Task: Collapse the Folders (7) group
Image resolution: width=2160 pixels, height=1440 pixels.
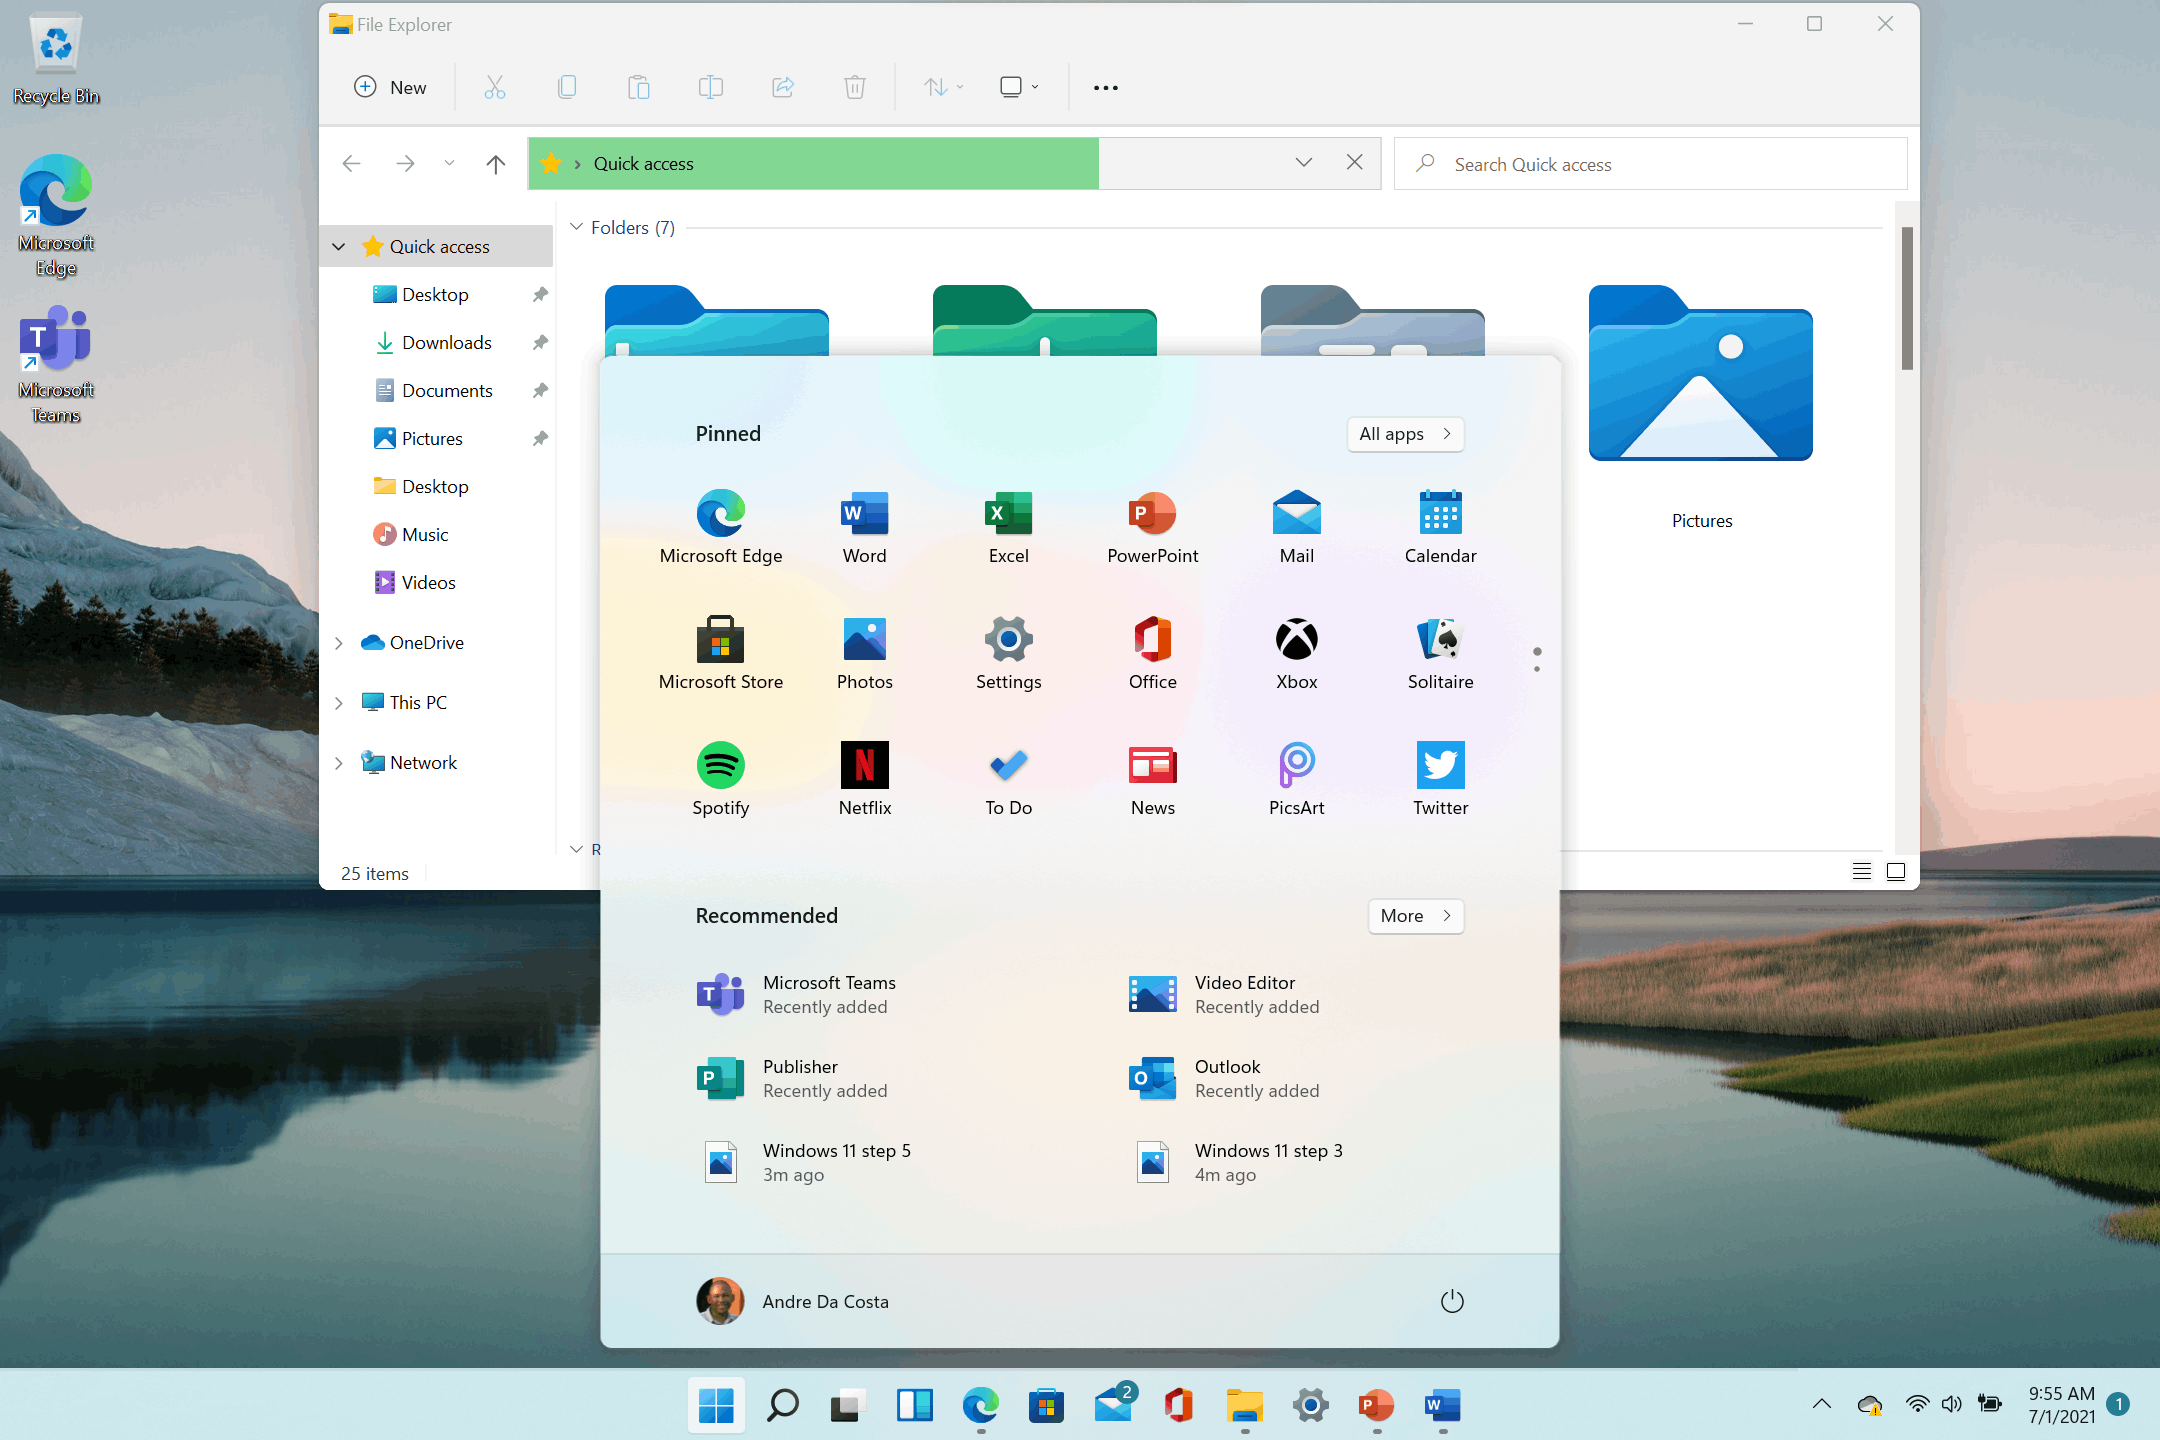Action: (576, 227)
